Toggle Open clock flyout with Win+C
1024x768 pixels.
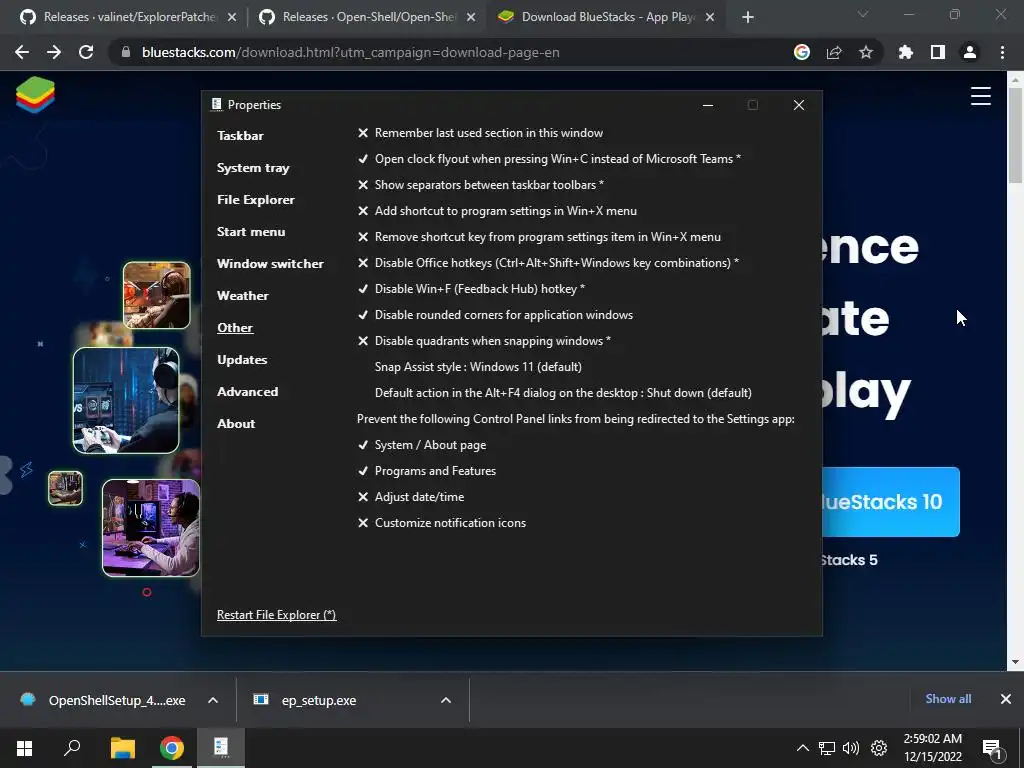[549, 159]
